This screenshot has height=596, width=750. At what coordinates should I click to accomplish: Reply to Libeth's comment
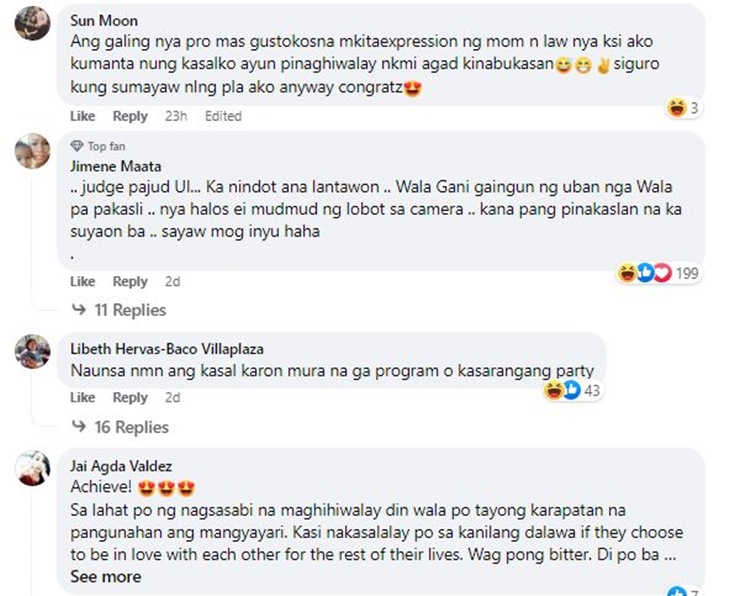pyautogui.click(x=130, y=397)
